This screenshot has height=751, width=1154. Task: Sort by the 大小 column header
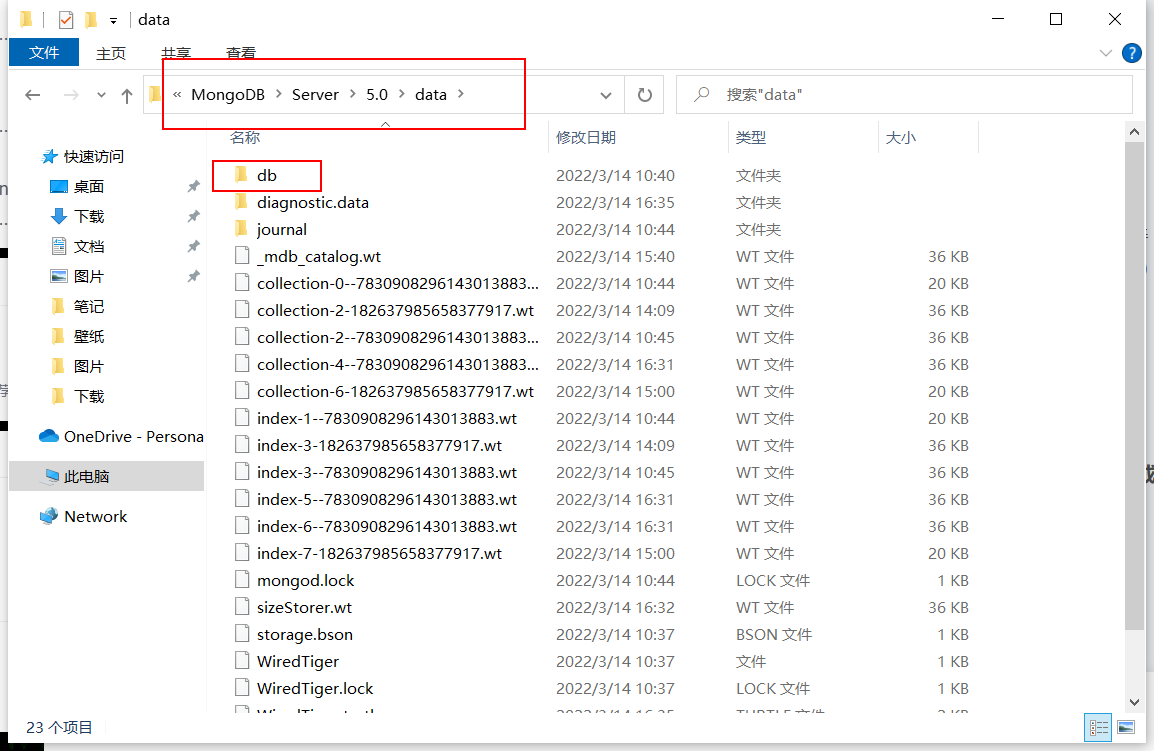click(901, 138)
